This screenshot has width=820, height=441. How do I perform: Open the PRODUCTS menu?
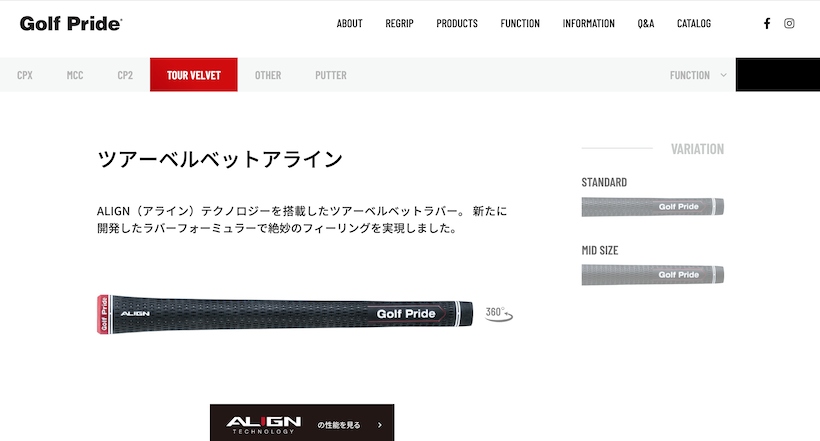(x=457, y=24)
